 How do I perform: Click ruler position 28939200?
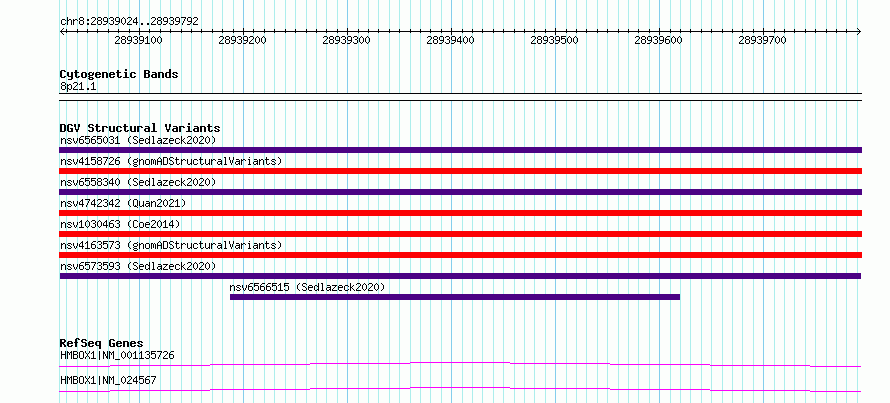coord(242,40)
